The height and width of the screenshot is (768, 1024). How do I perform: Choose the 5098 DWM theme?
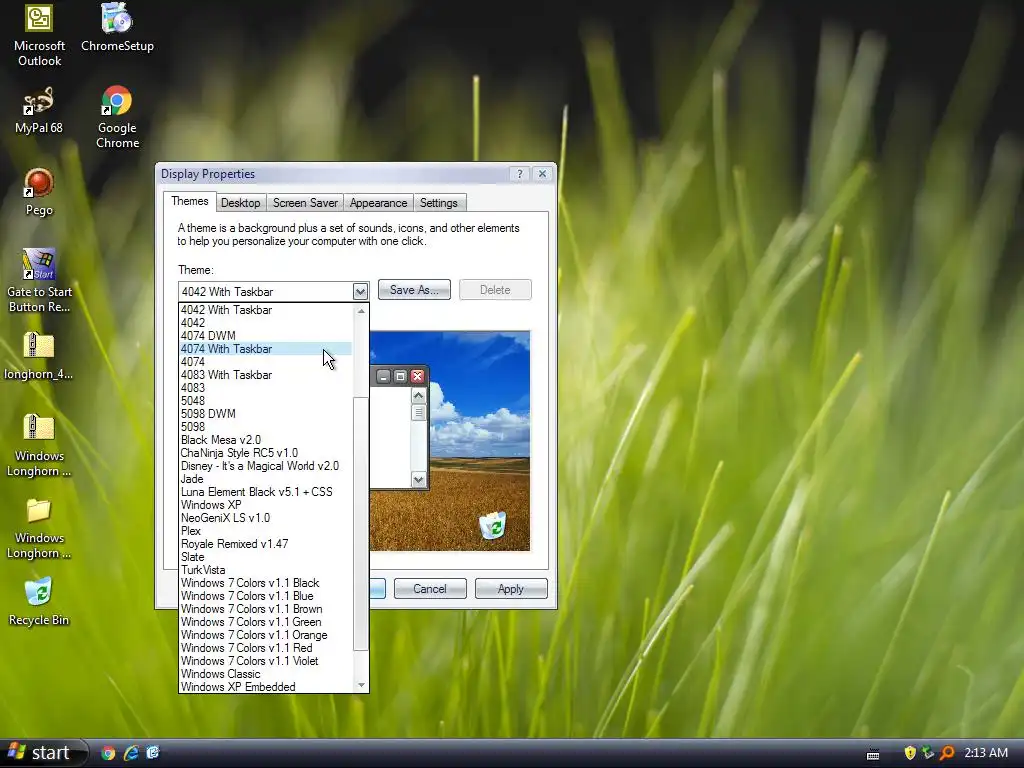click(266, 414)
